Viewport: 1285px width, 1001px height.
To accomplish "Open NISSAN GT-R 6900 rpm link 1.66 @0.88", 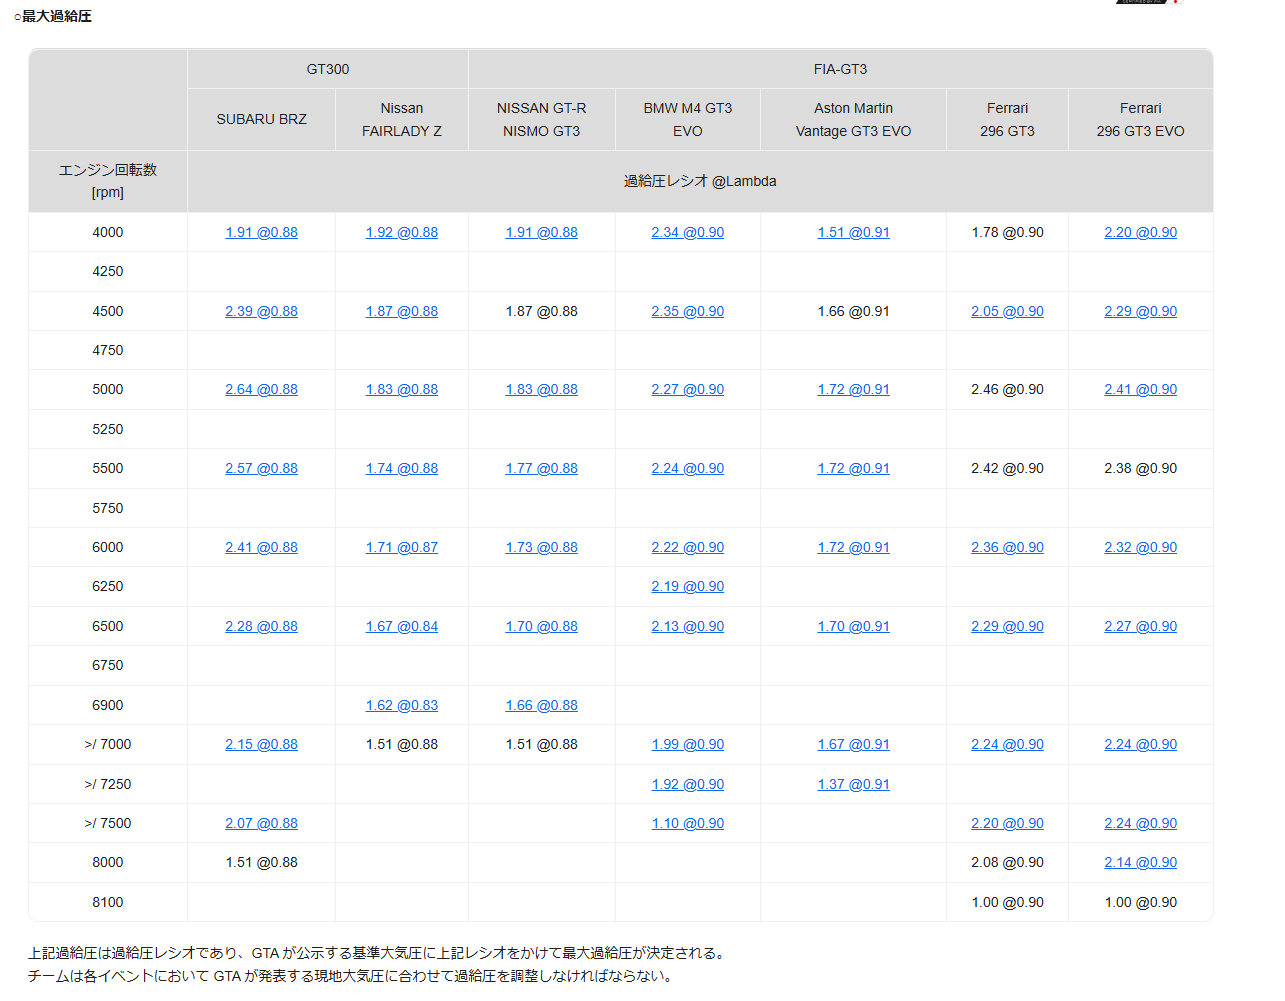I will [541, 705].
